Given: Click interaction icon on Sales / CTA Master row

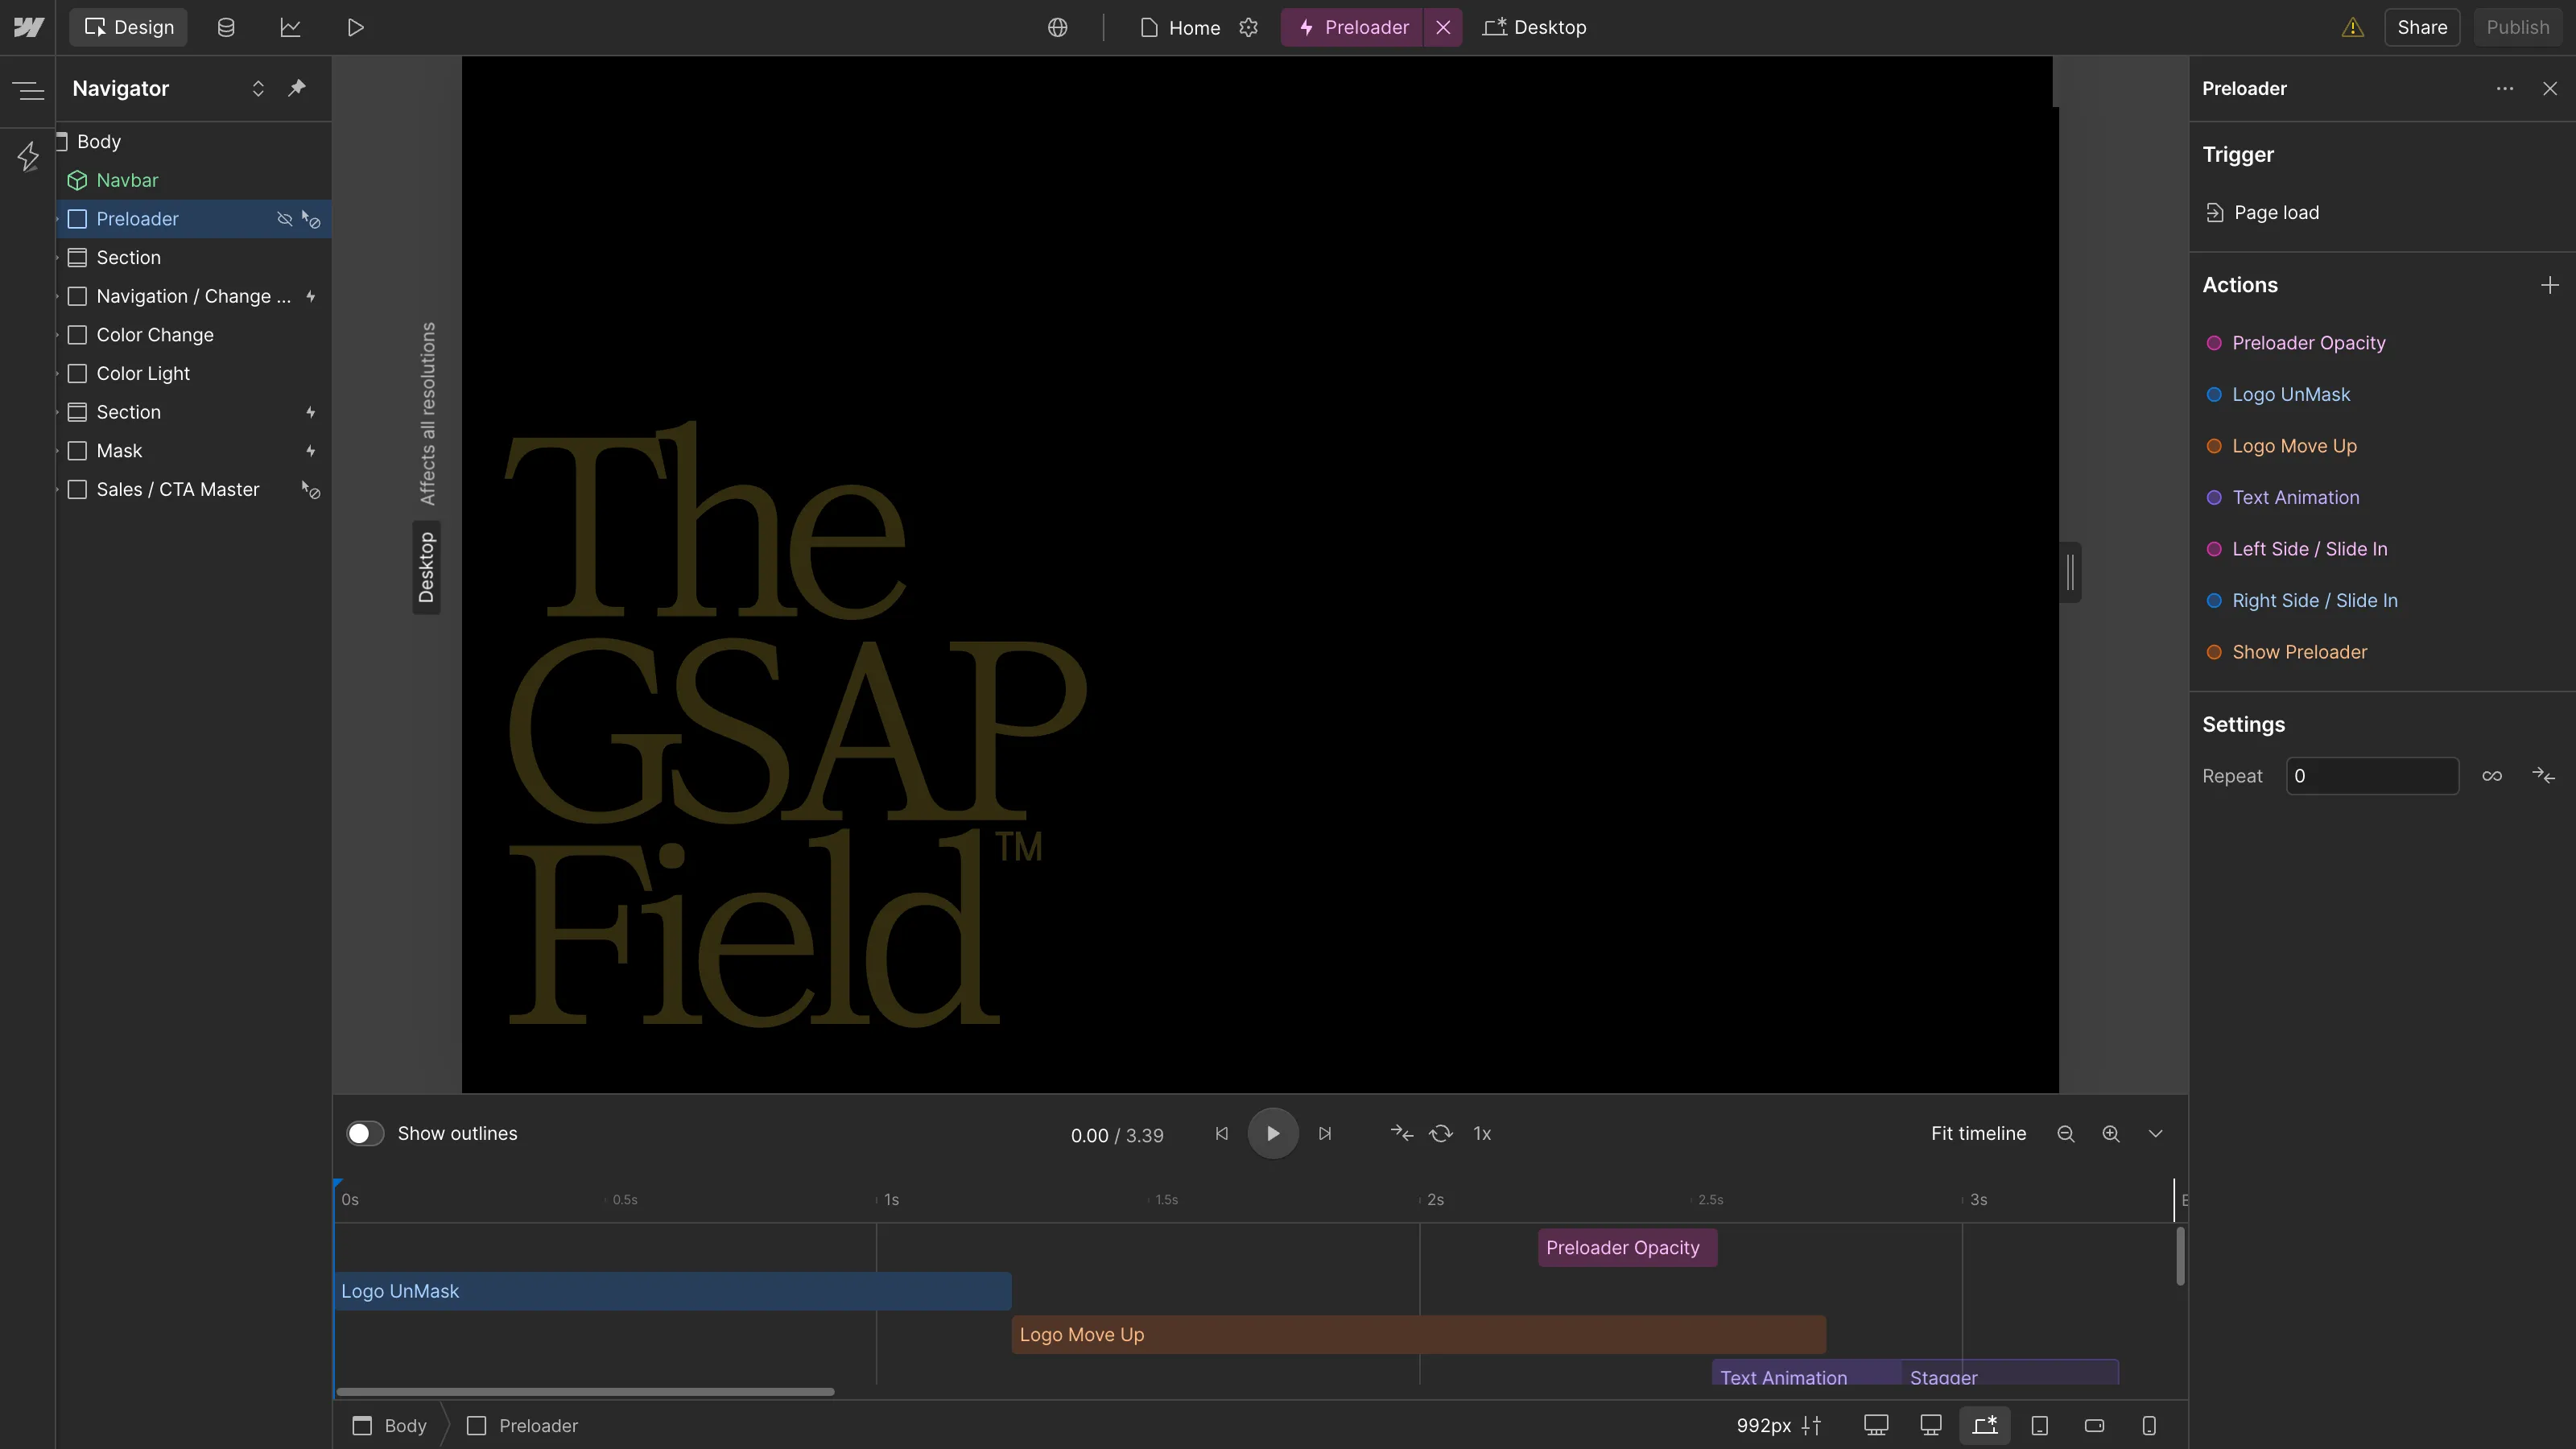Looking at the screenshot, I should [x=311, y=490].
